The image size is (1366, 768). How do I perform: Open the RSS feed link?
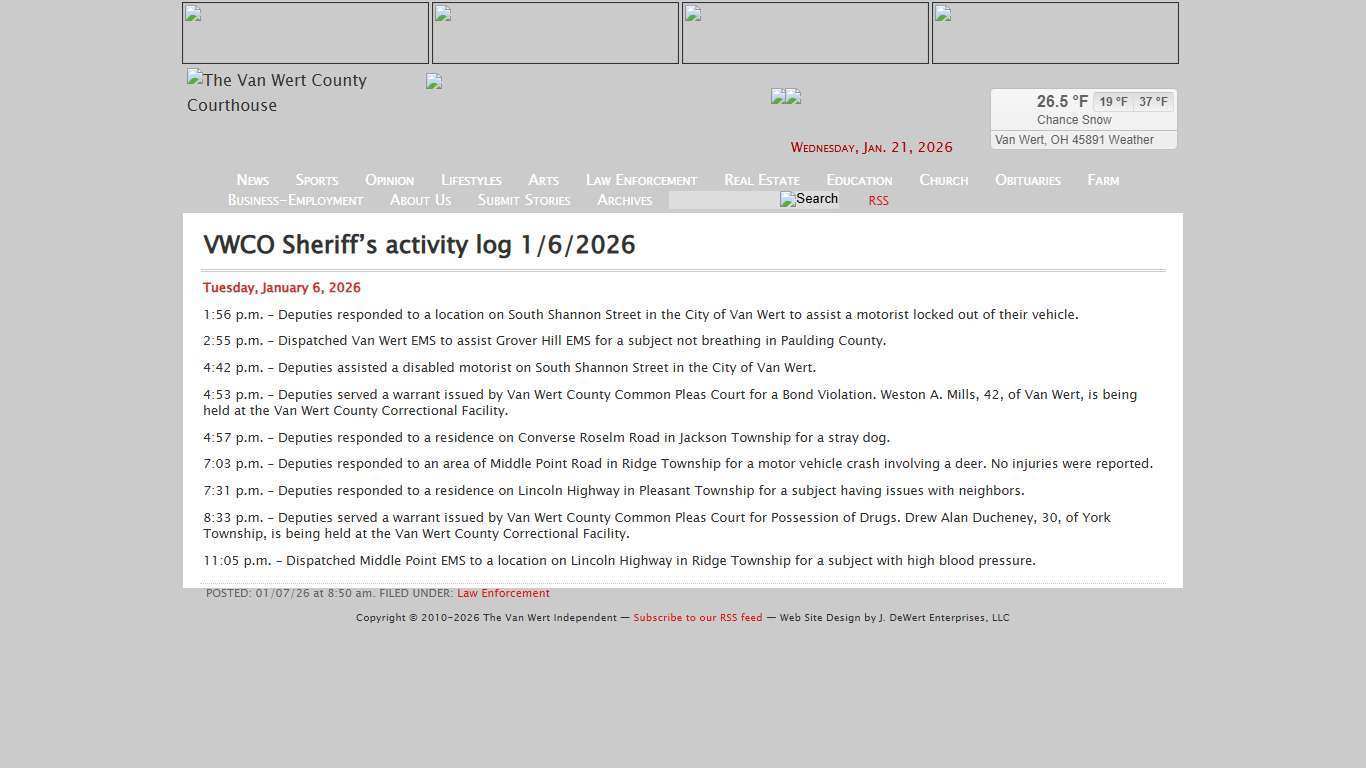point(877,200)
